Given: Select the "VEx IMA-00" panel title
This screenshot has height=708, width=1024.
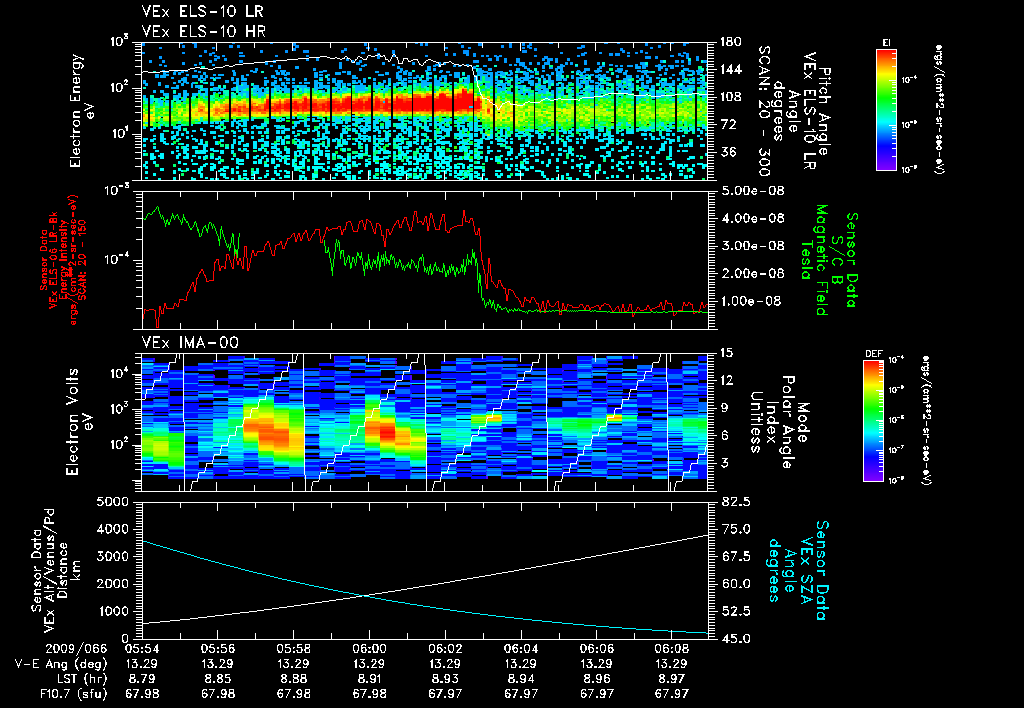Looking at the screenshot, I should [190, 342].
